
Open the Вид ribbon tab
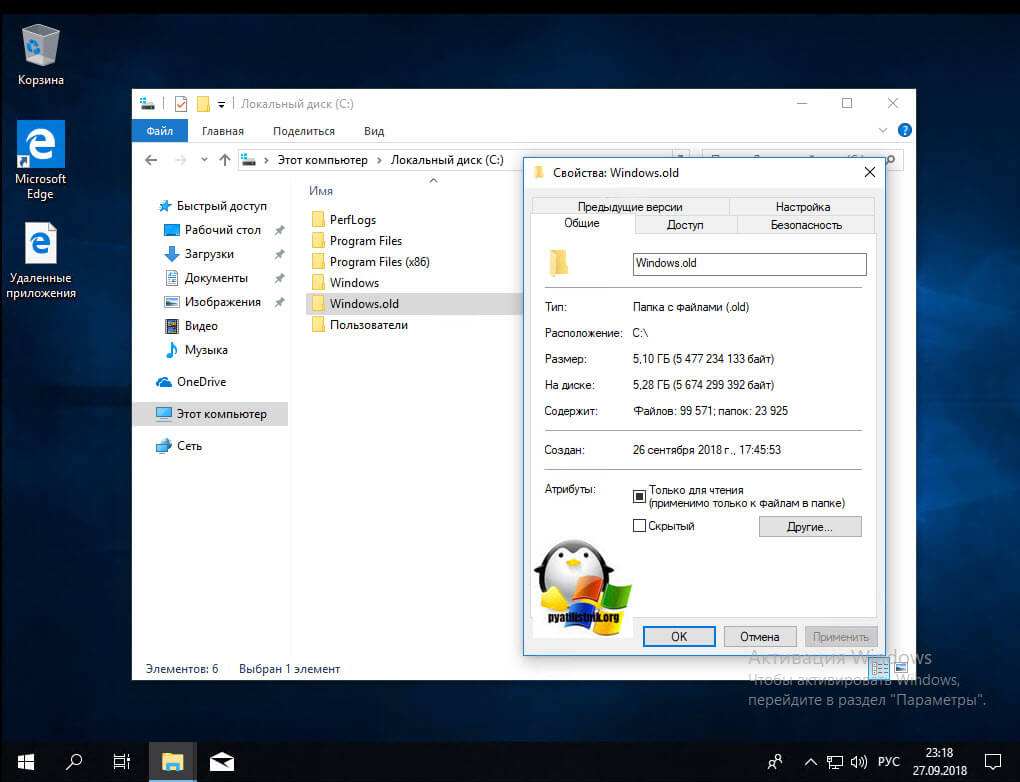pos(373,131)
